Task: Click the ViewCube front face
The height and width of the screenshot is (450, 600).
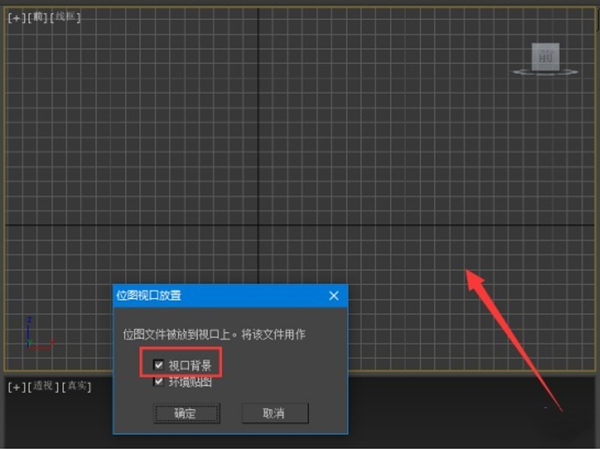Action: (x=545, y=57)
